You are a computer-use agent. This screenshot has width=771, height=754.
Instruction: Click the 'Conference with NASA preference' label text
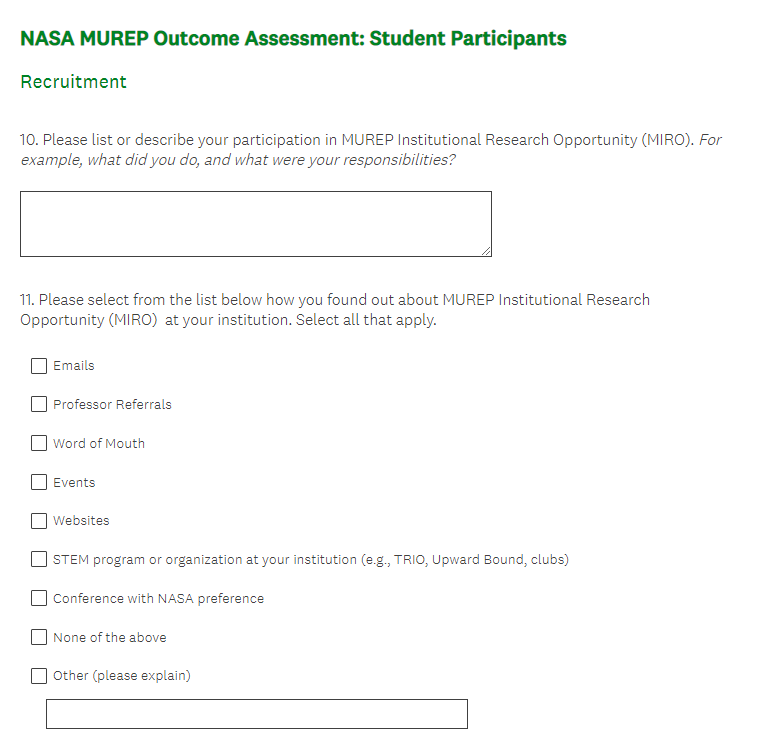[x=158, y=599]
